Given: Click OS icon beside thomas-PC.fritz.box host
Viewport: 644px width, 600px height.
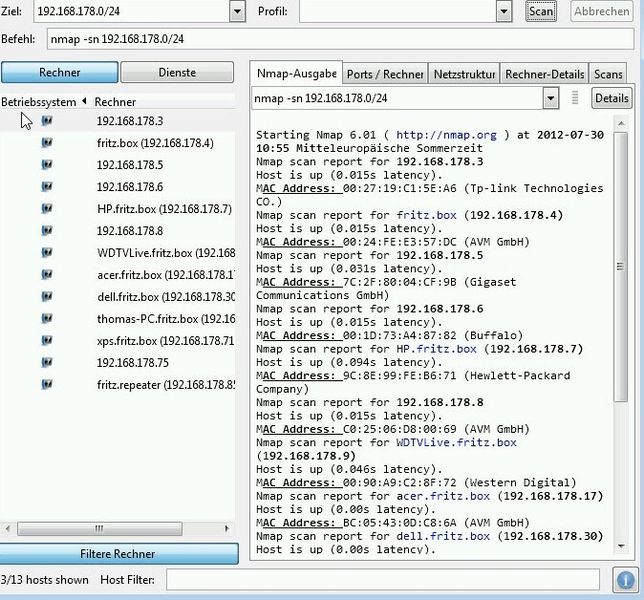Looking at the screenshot, I should tap(47, 318).
